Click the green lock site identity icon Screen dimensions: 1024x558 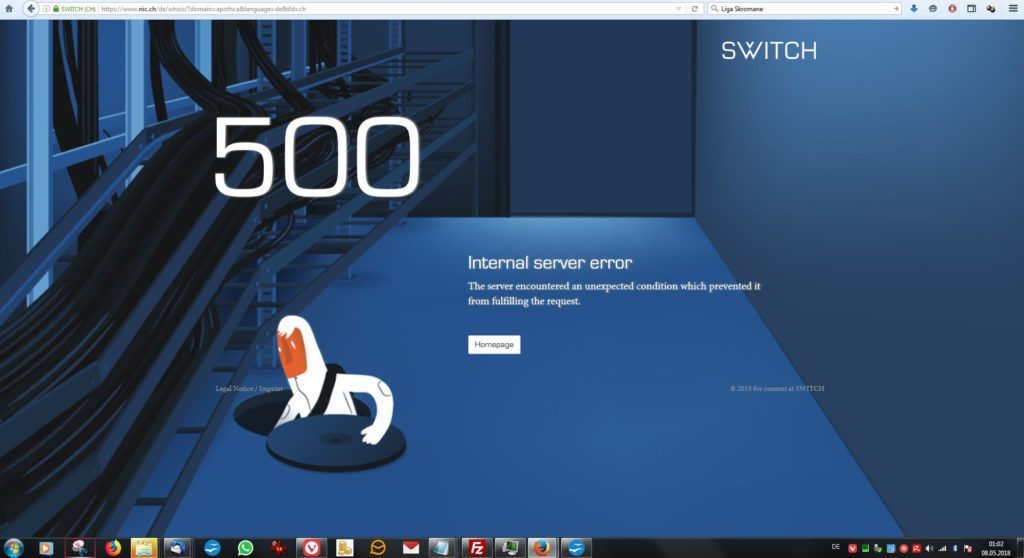pyautogui.click(x=56, y=8)
